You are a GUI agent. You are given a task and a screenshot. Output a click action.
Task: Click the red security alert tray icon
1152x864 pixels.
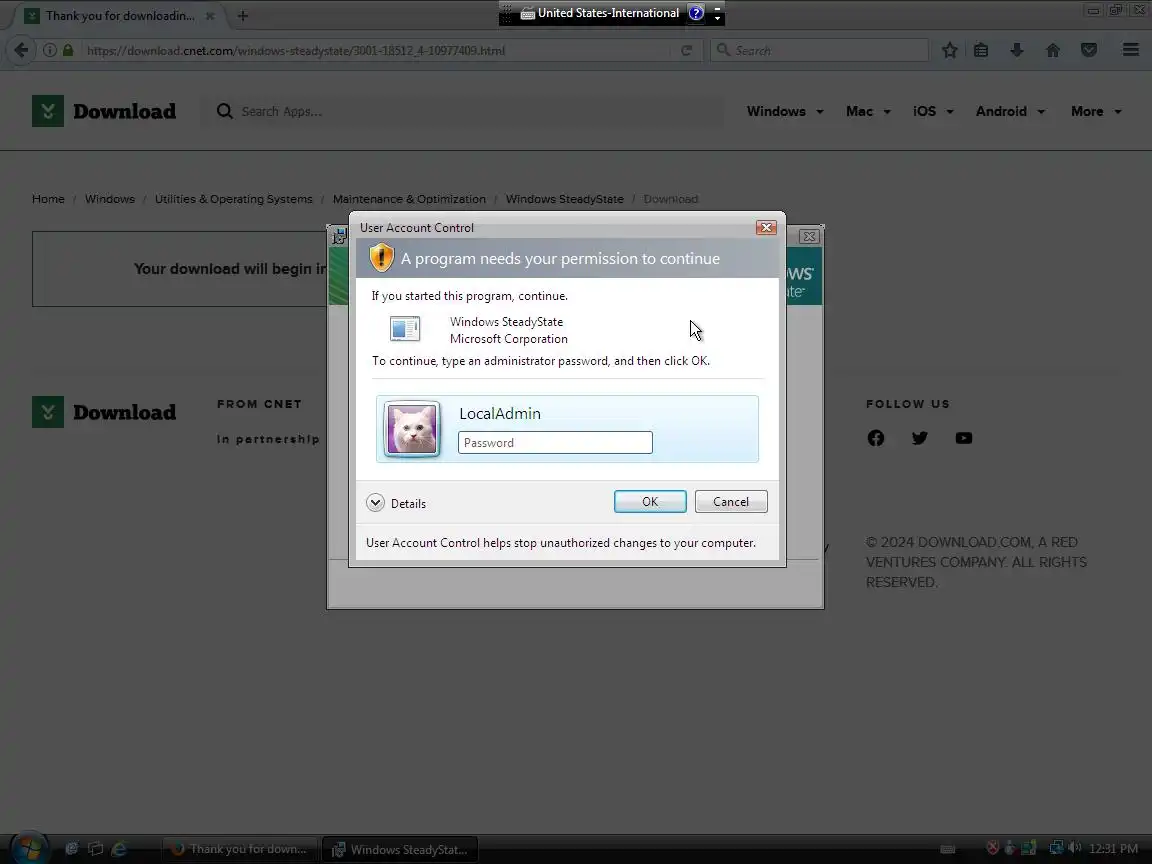click(x=993, y=848)
